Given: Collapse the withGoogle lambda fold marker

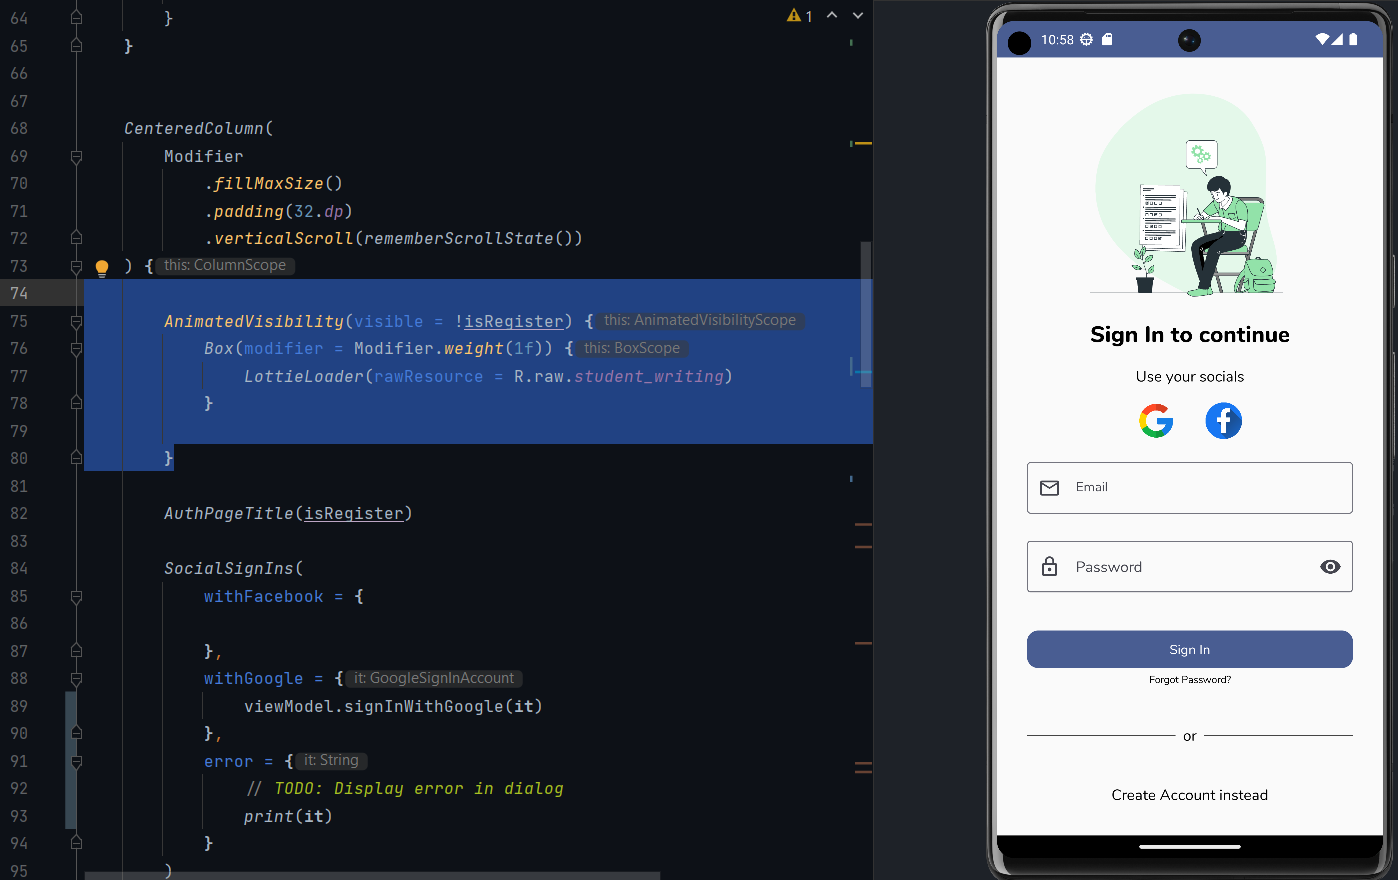Looking at the screenshot, I should pos(77,679).
